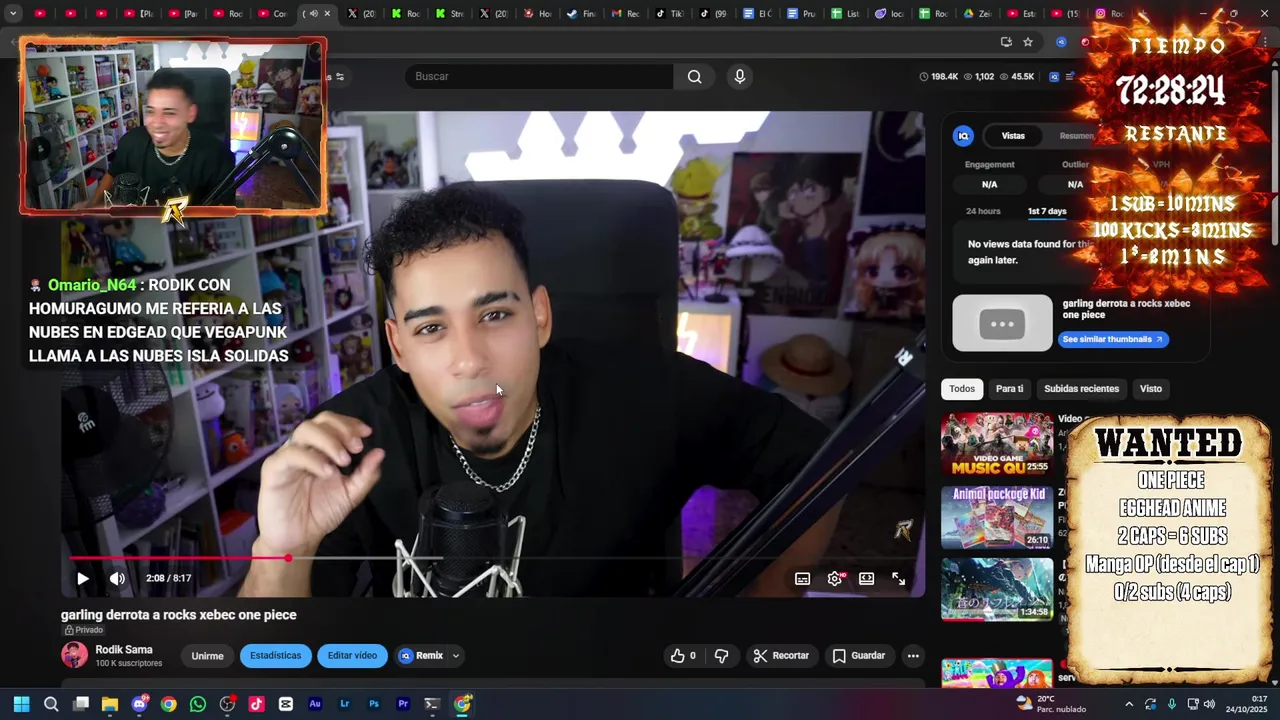The height and width of the screenshot is (720, 1280).
Task: Start voice search with the microphone icon
Action: (x=740, y=77)
